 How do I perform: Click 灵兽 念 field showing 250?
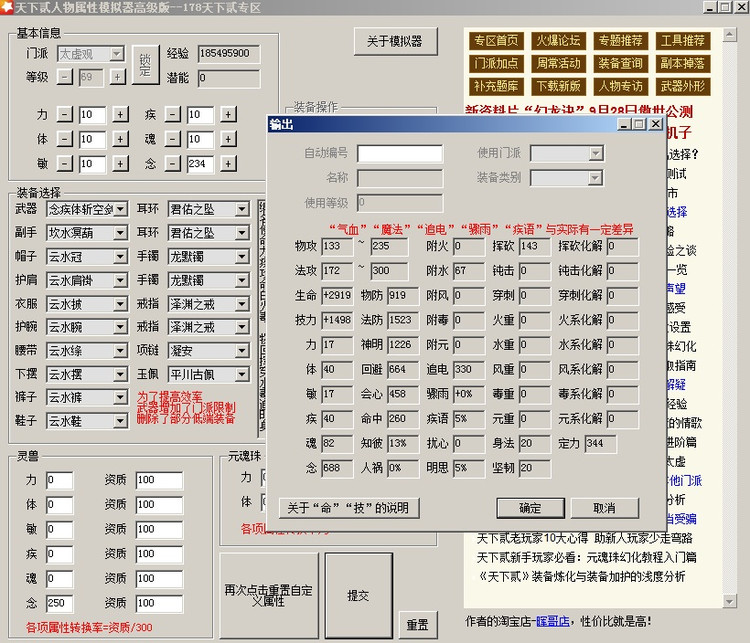click(x=60, y=603)
